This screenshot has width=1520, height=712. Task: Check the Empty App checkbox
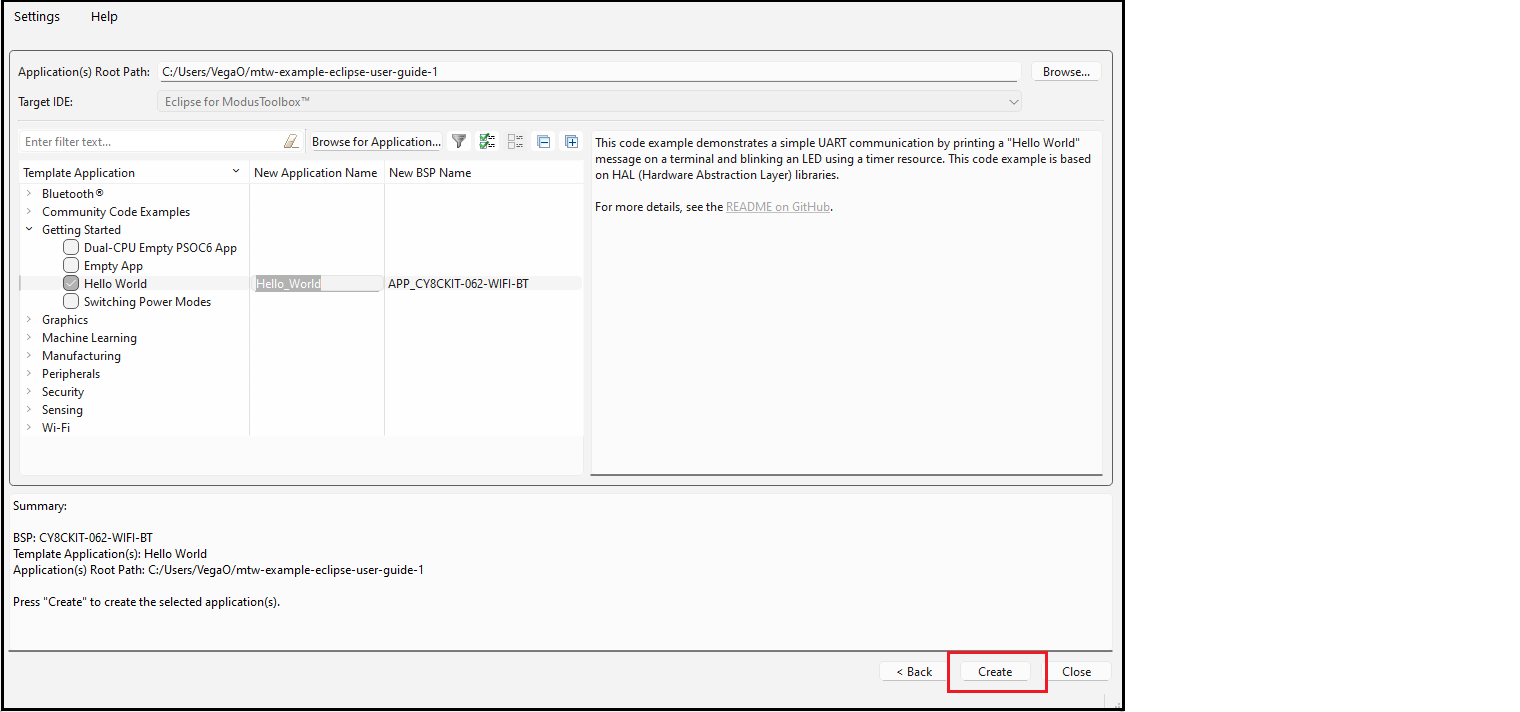tap(71, 266)
